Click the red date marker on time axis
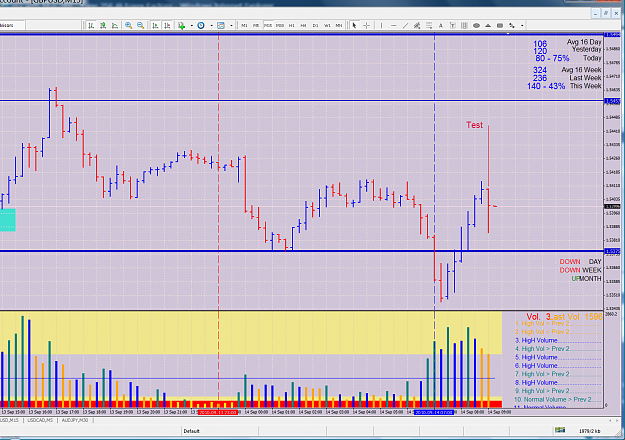Viewport: 625px width, 440px height. tap(218, 412)
